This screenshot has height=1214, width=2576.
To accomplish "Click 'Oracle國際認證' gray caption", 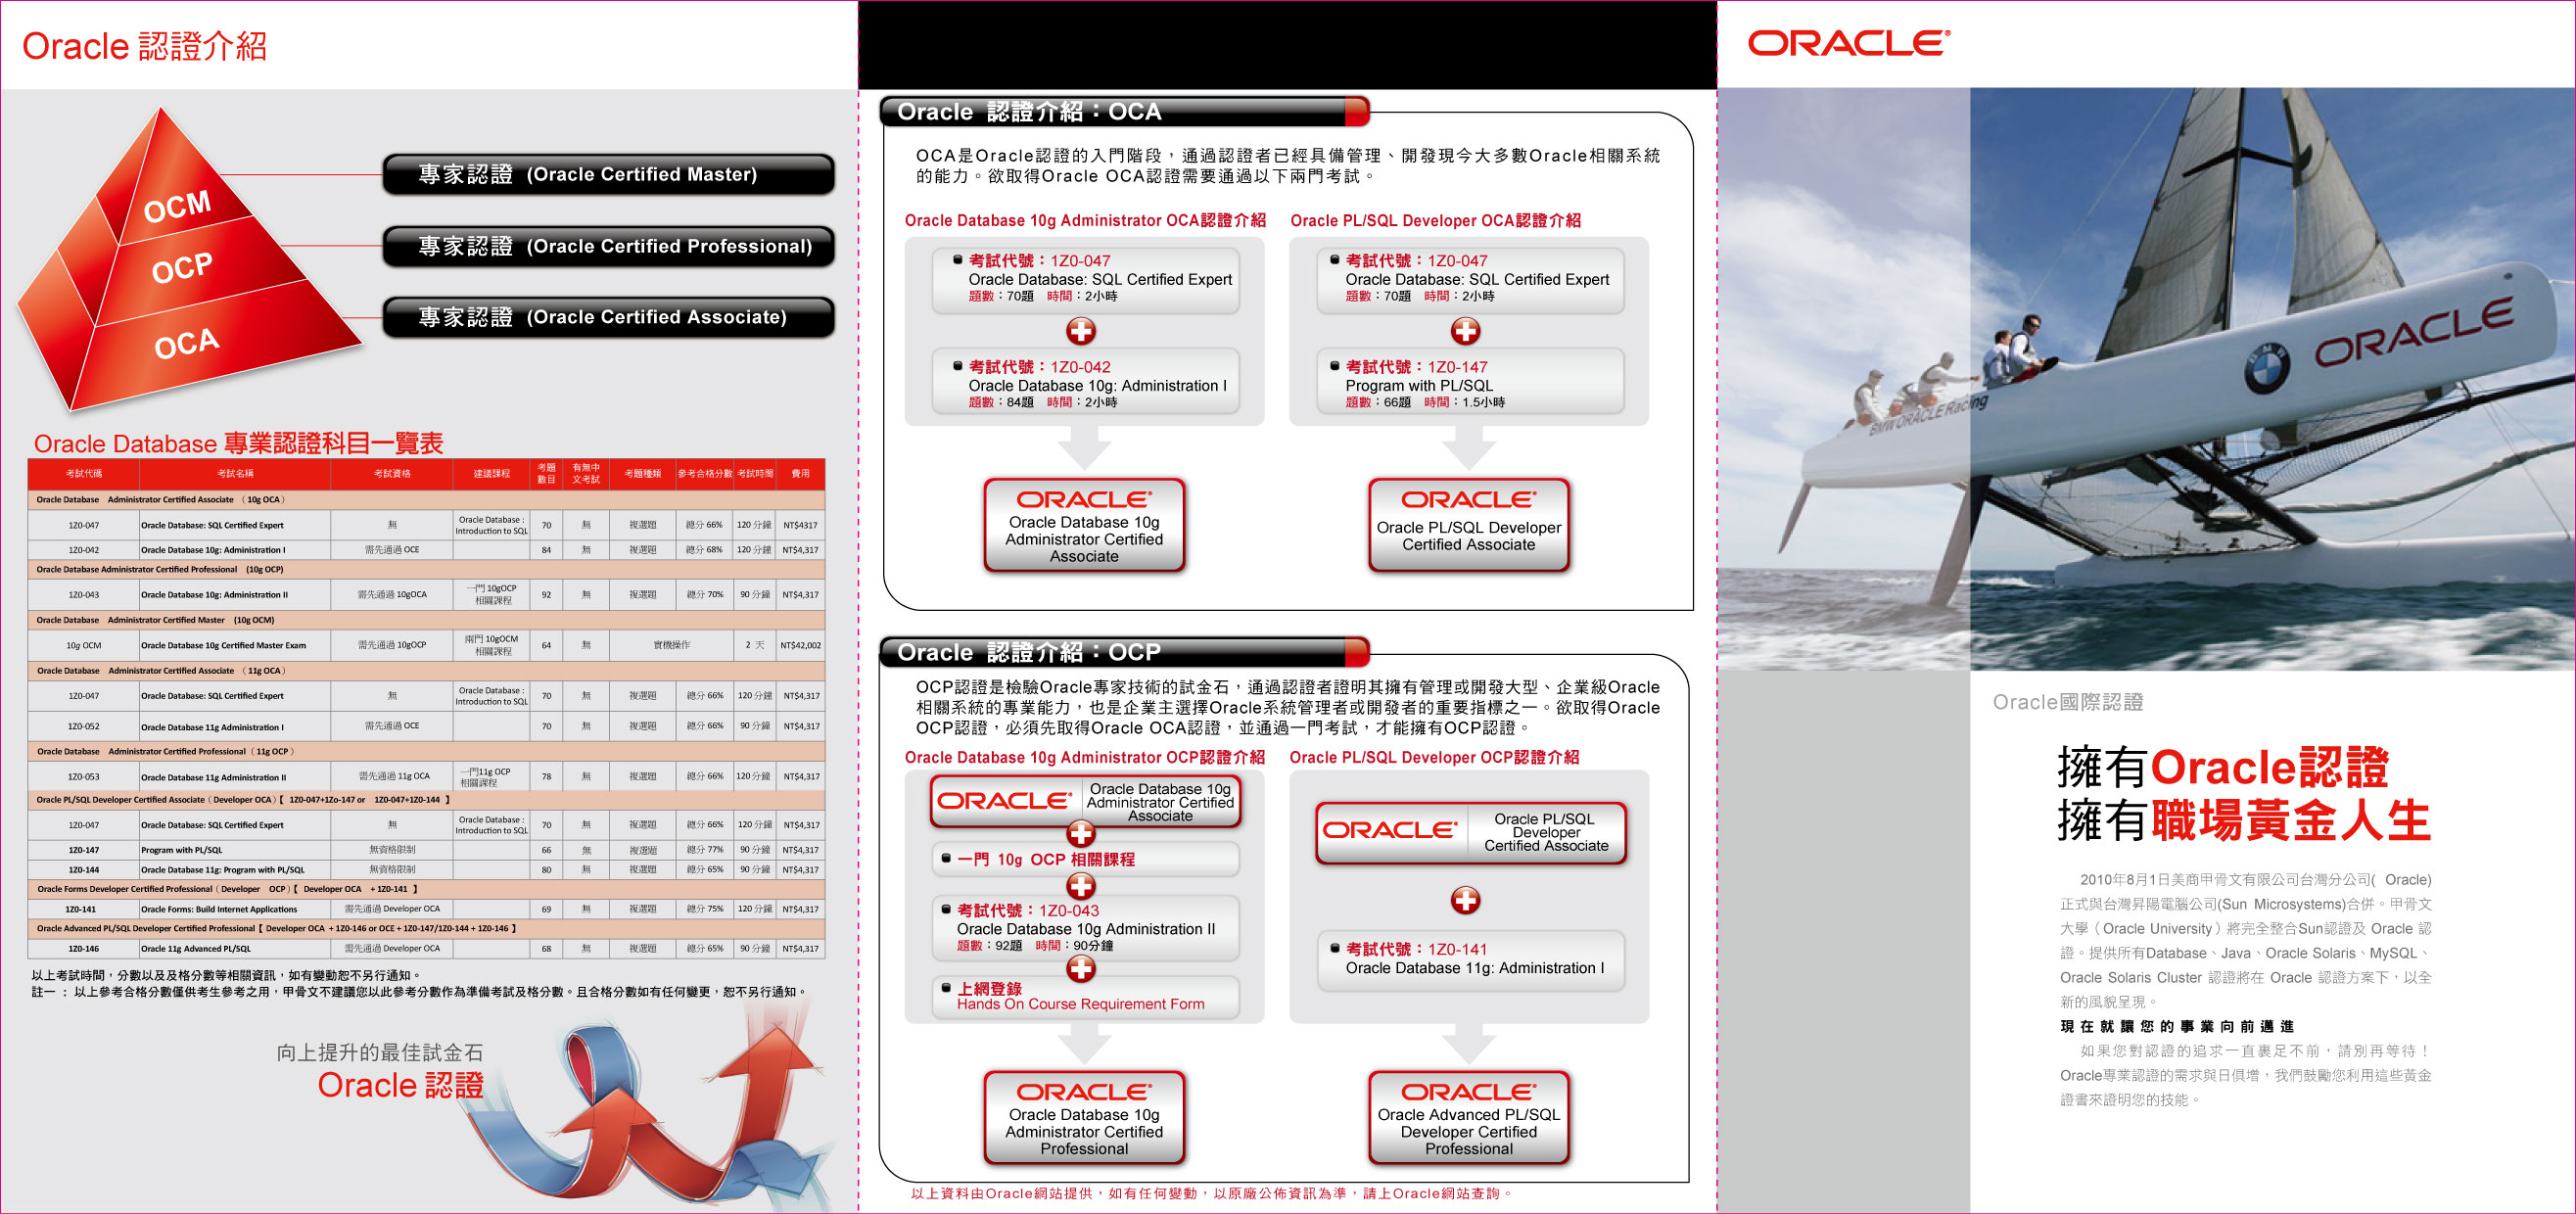I will tap(2067, 702).
